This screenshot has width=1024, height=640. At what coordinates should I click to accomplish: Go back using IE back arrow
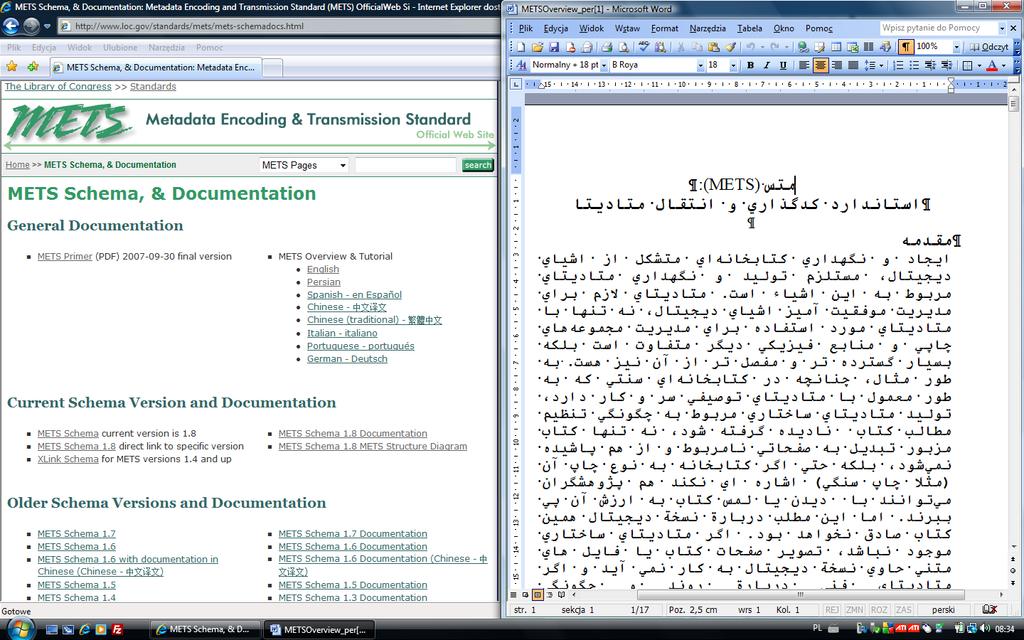coord(10,26)
